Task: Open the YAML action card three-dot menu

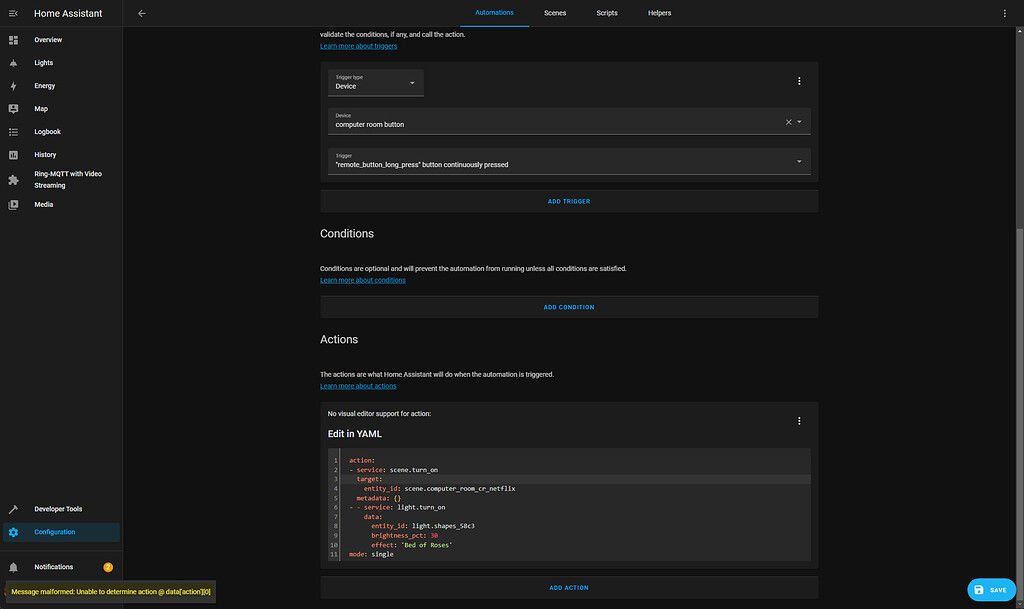Action: click(799, 420)
